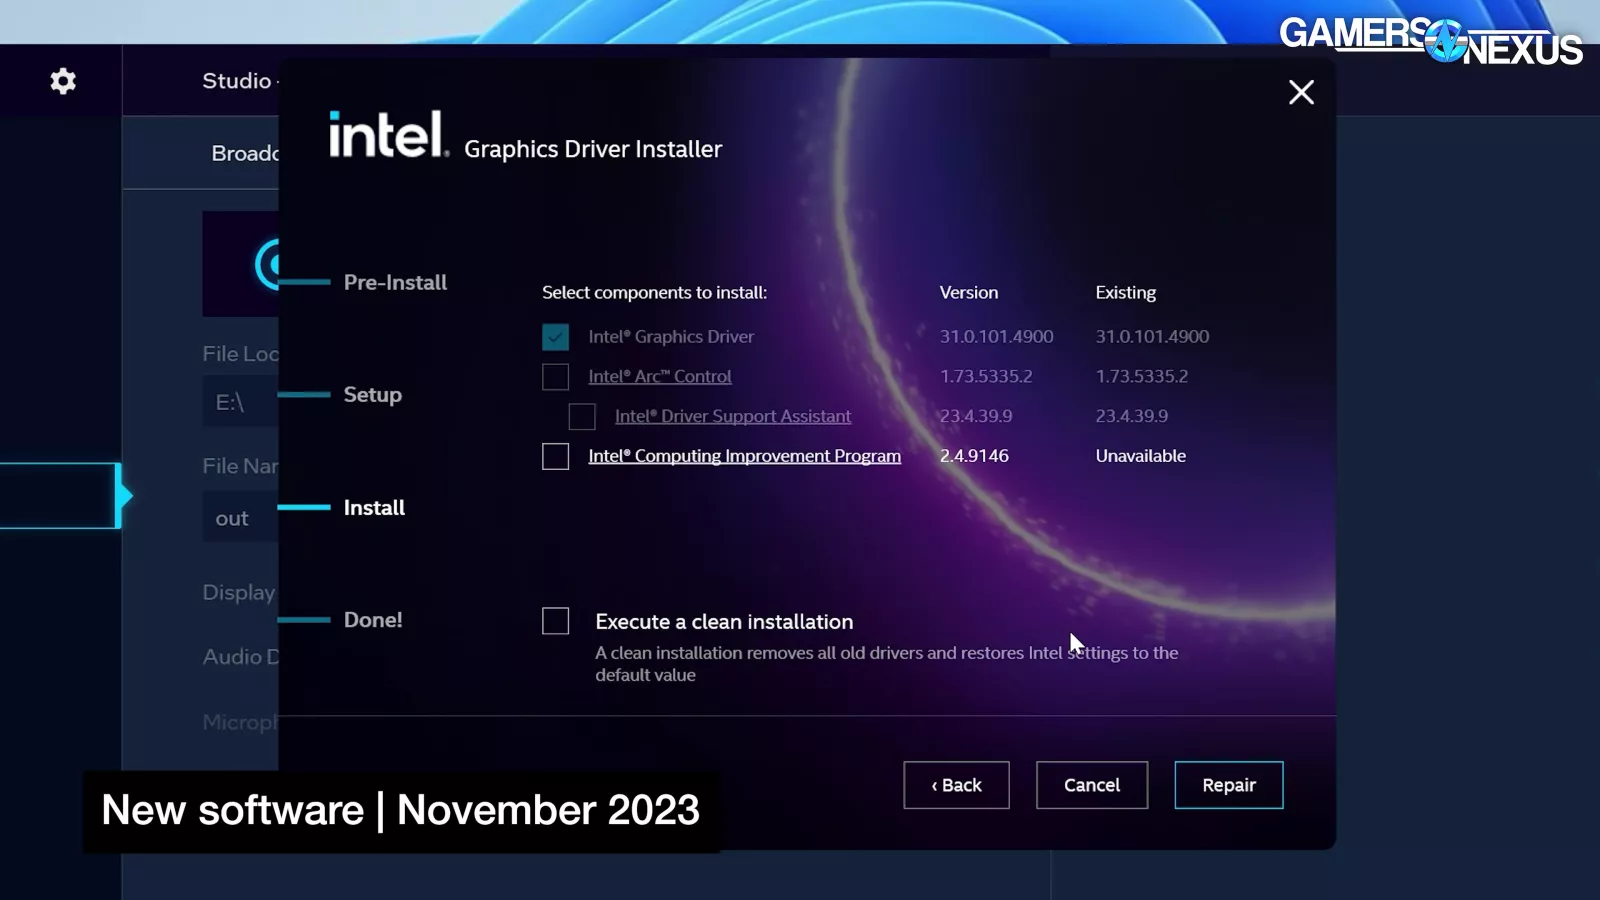Toggle the Intel Graphics Driver checkbox
Screen dimensions: 1600x900
coord(555,337)
